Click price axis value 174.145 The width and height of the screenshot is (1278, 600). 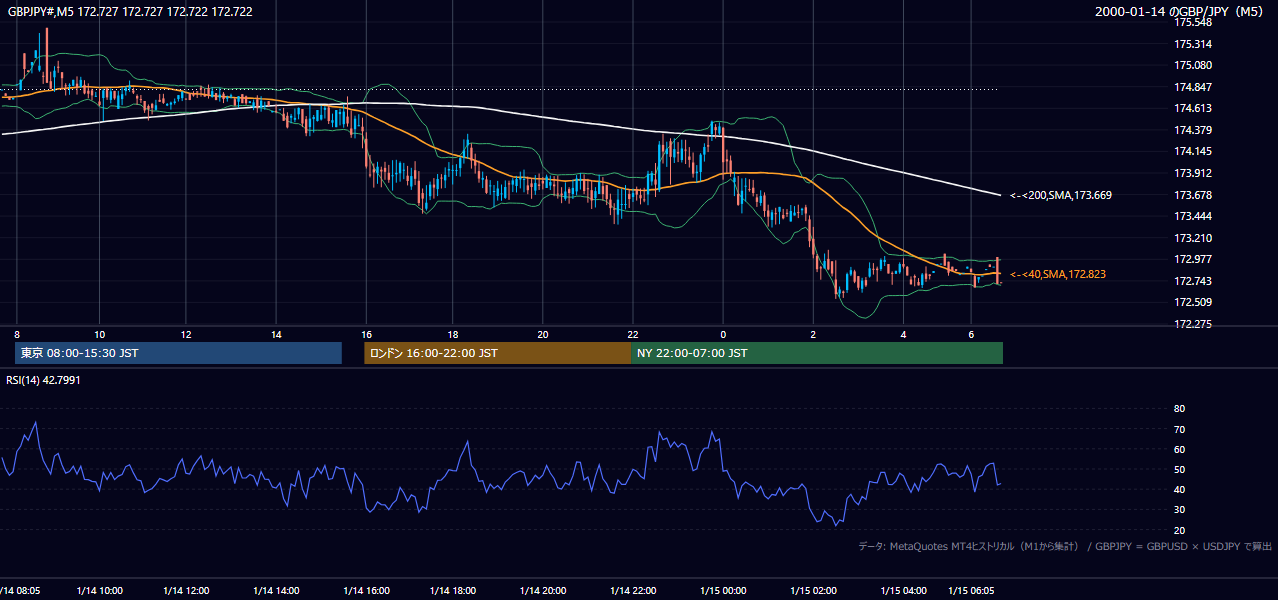(x=1193, y=152)
